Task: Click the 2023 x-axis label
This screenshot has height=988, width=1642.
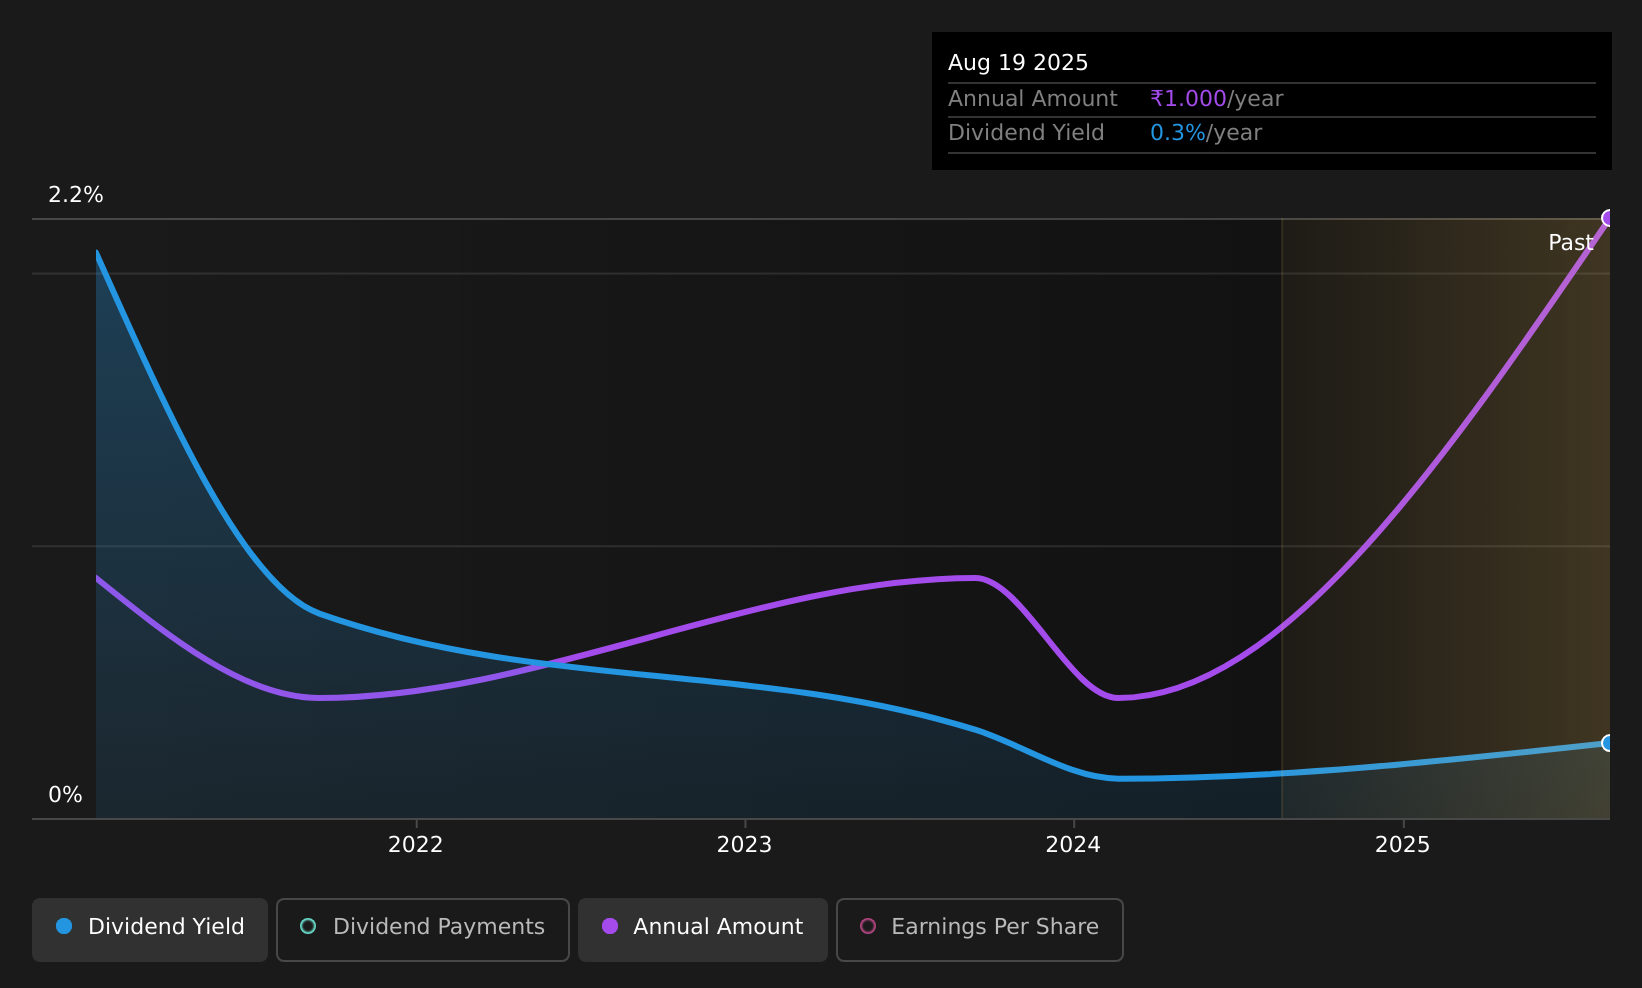Action: [x=744, y=845]
